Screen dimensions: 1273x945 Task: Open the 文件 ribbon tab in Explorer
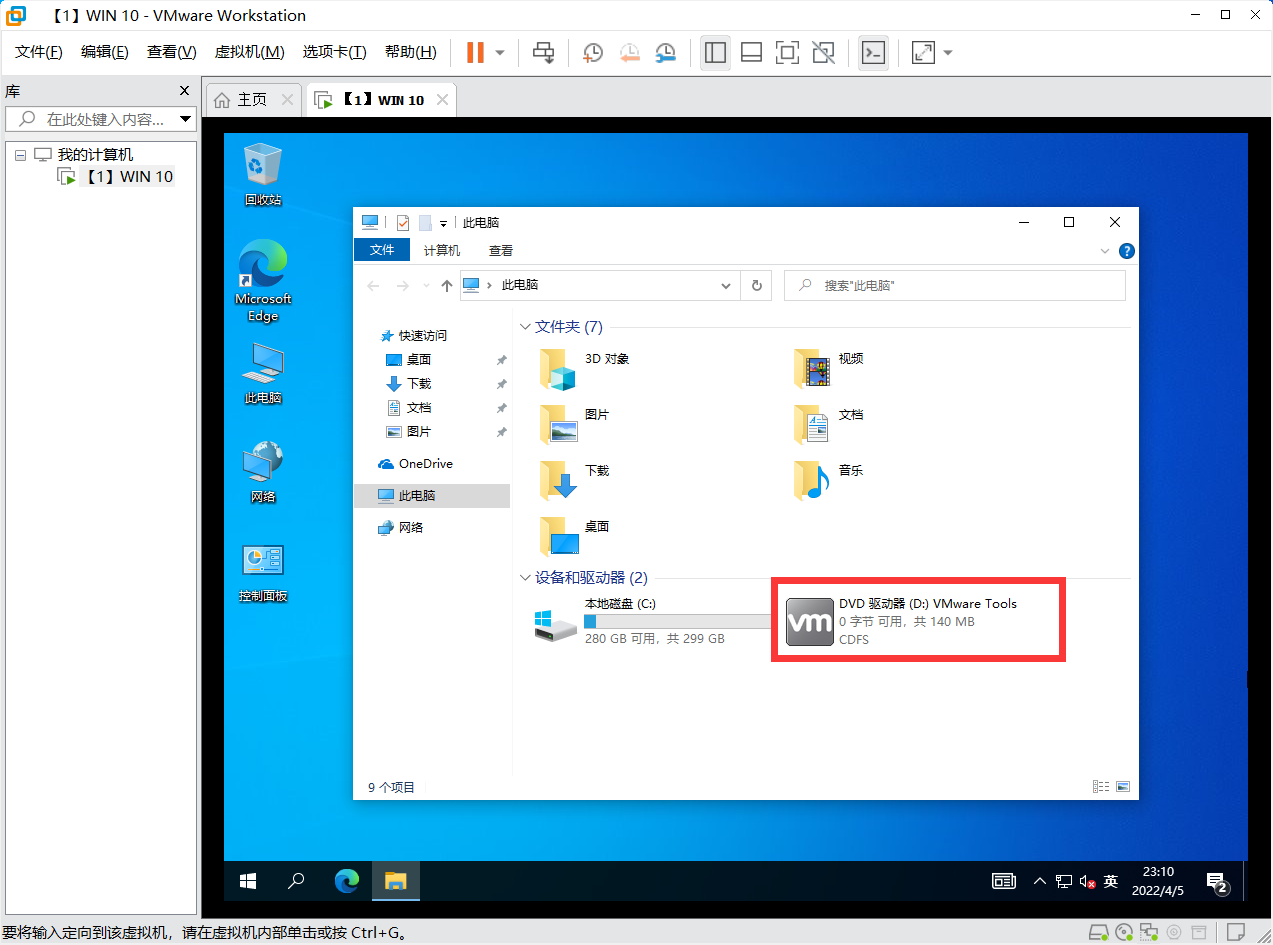(382, 250)
